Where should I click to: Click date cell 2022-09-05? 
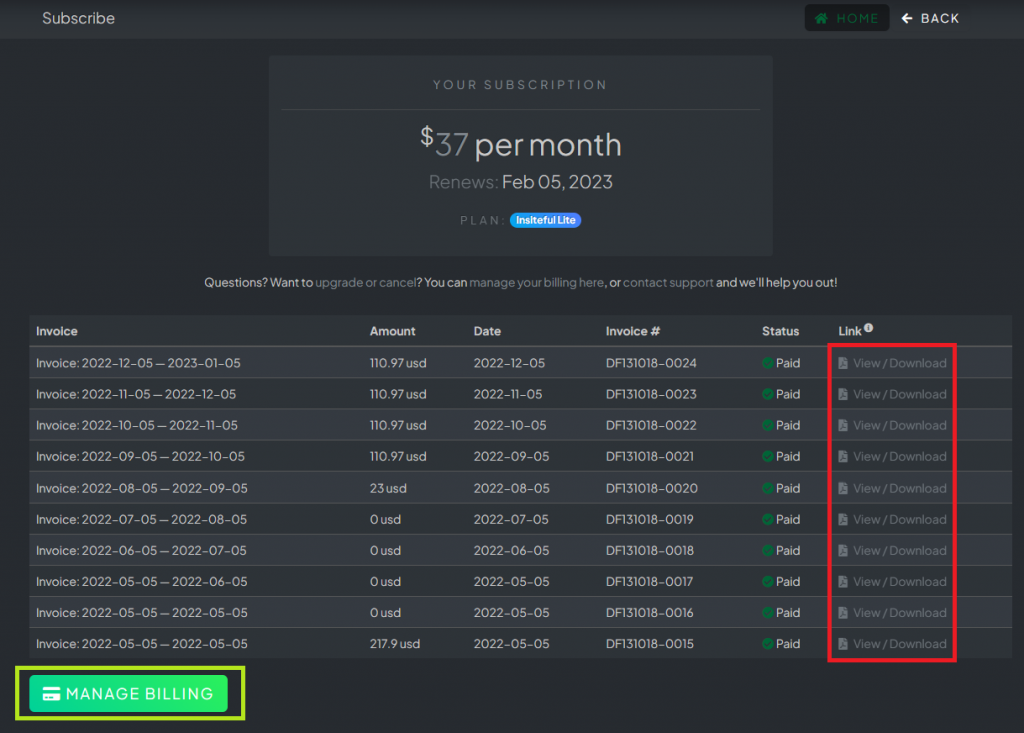coord(511,457)
